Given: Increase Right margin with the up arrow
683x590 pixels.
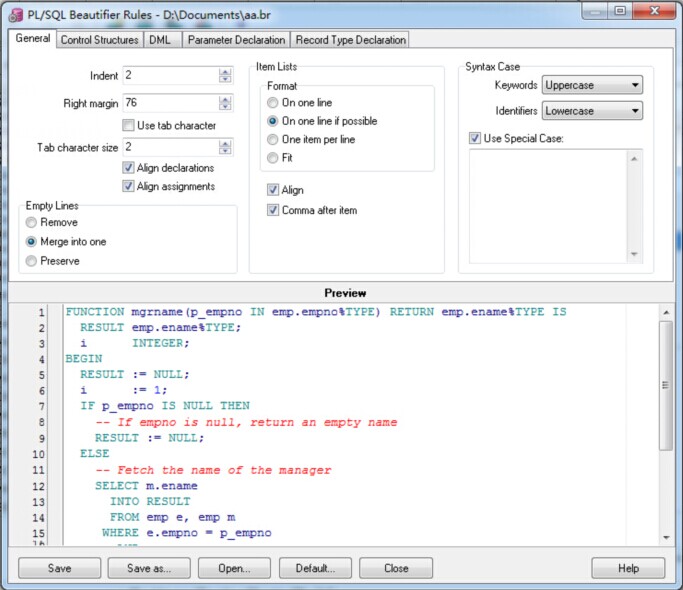Looking at the screenshot, I should [225, 100].
